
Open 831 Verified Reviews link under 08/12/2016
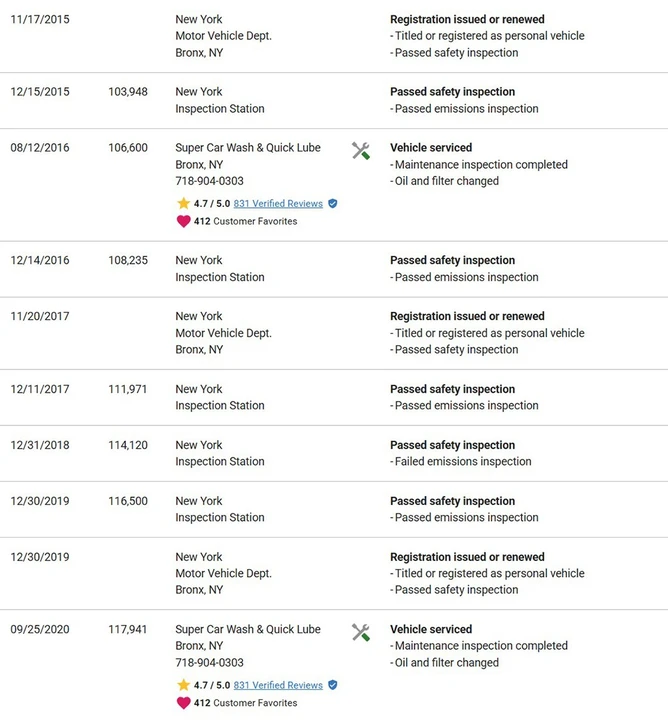pos(278,203)
